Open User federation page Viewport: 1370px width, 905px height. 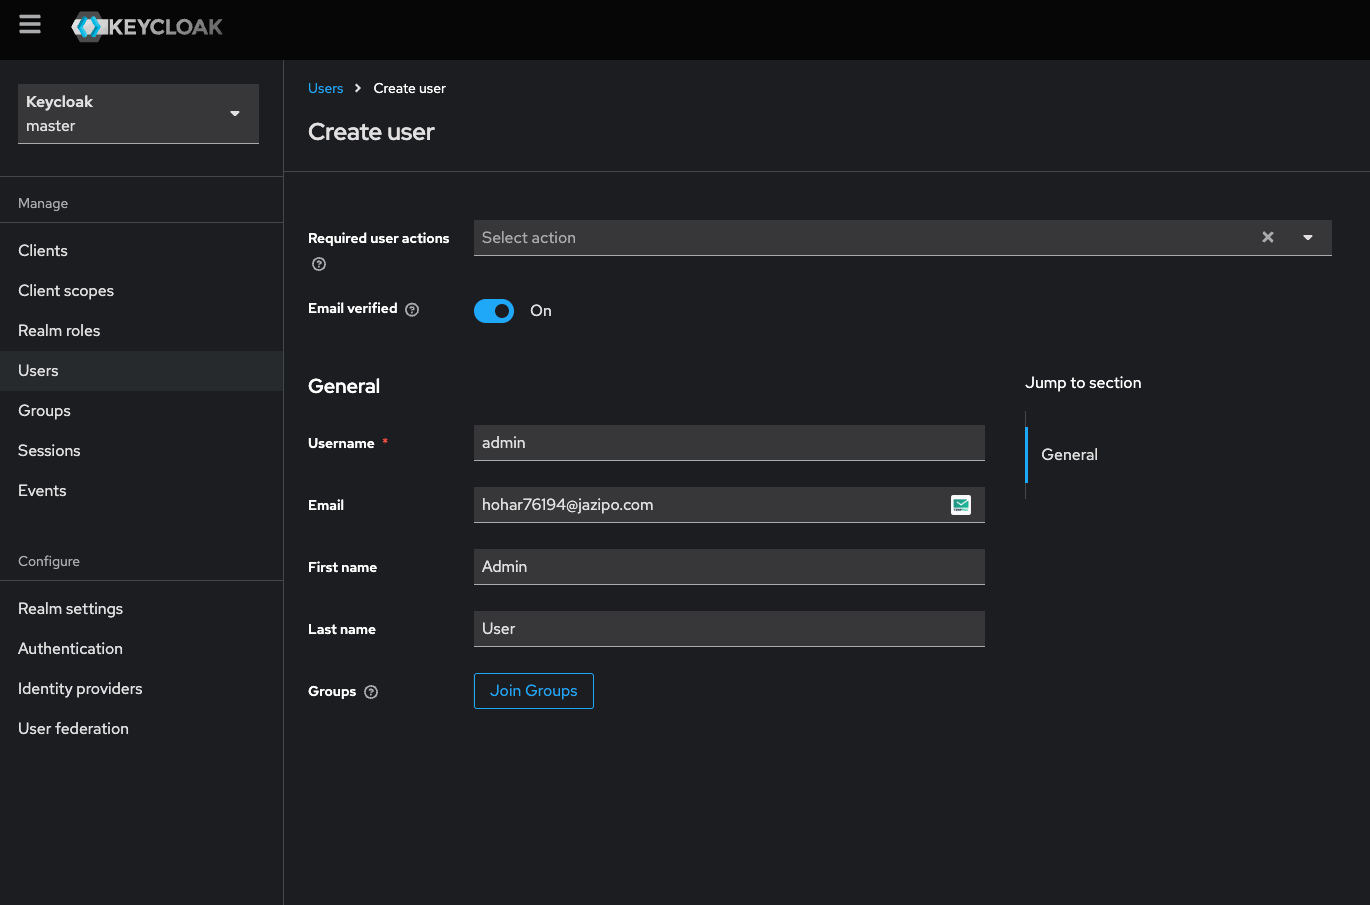(x=142, y=729)
